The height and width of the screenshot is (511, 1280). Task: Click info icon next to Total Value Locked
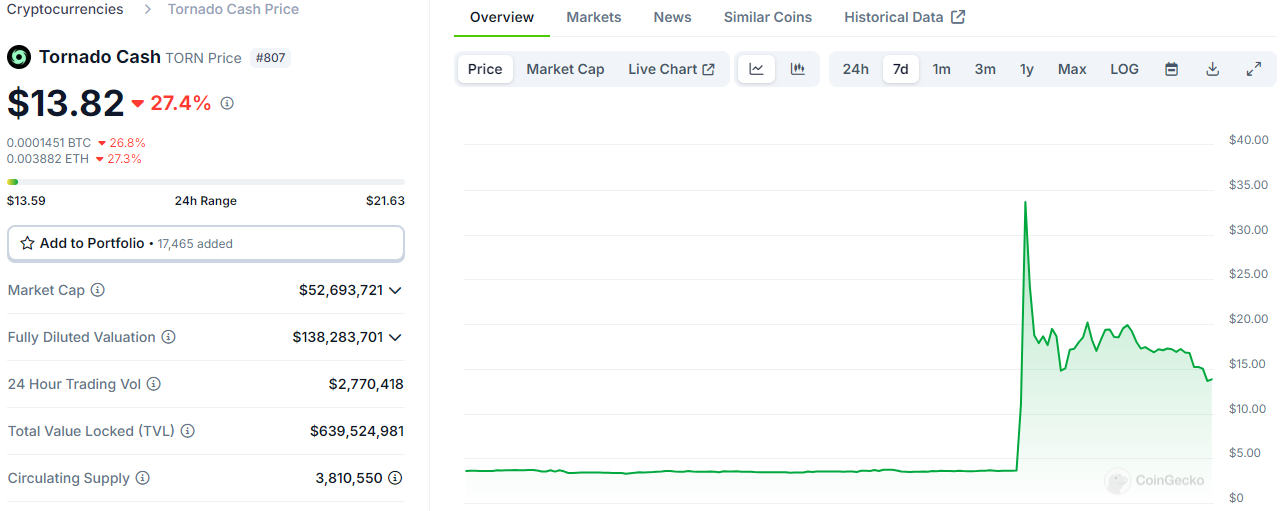coord(188,431)
